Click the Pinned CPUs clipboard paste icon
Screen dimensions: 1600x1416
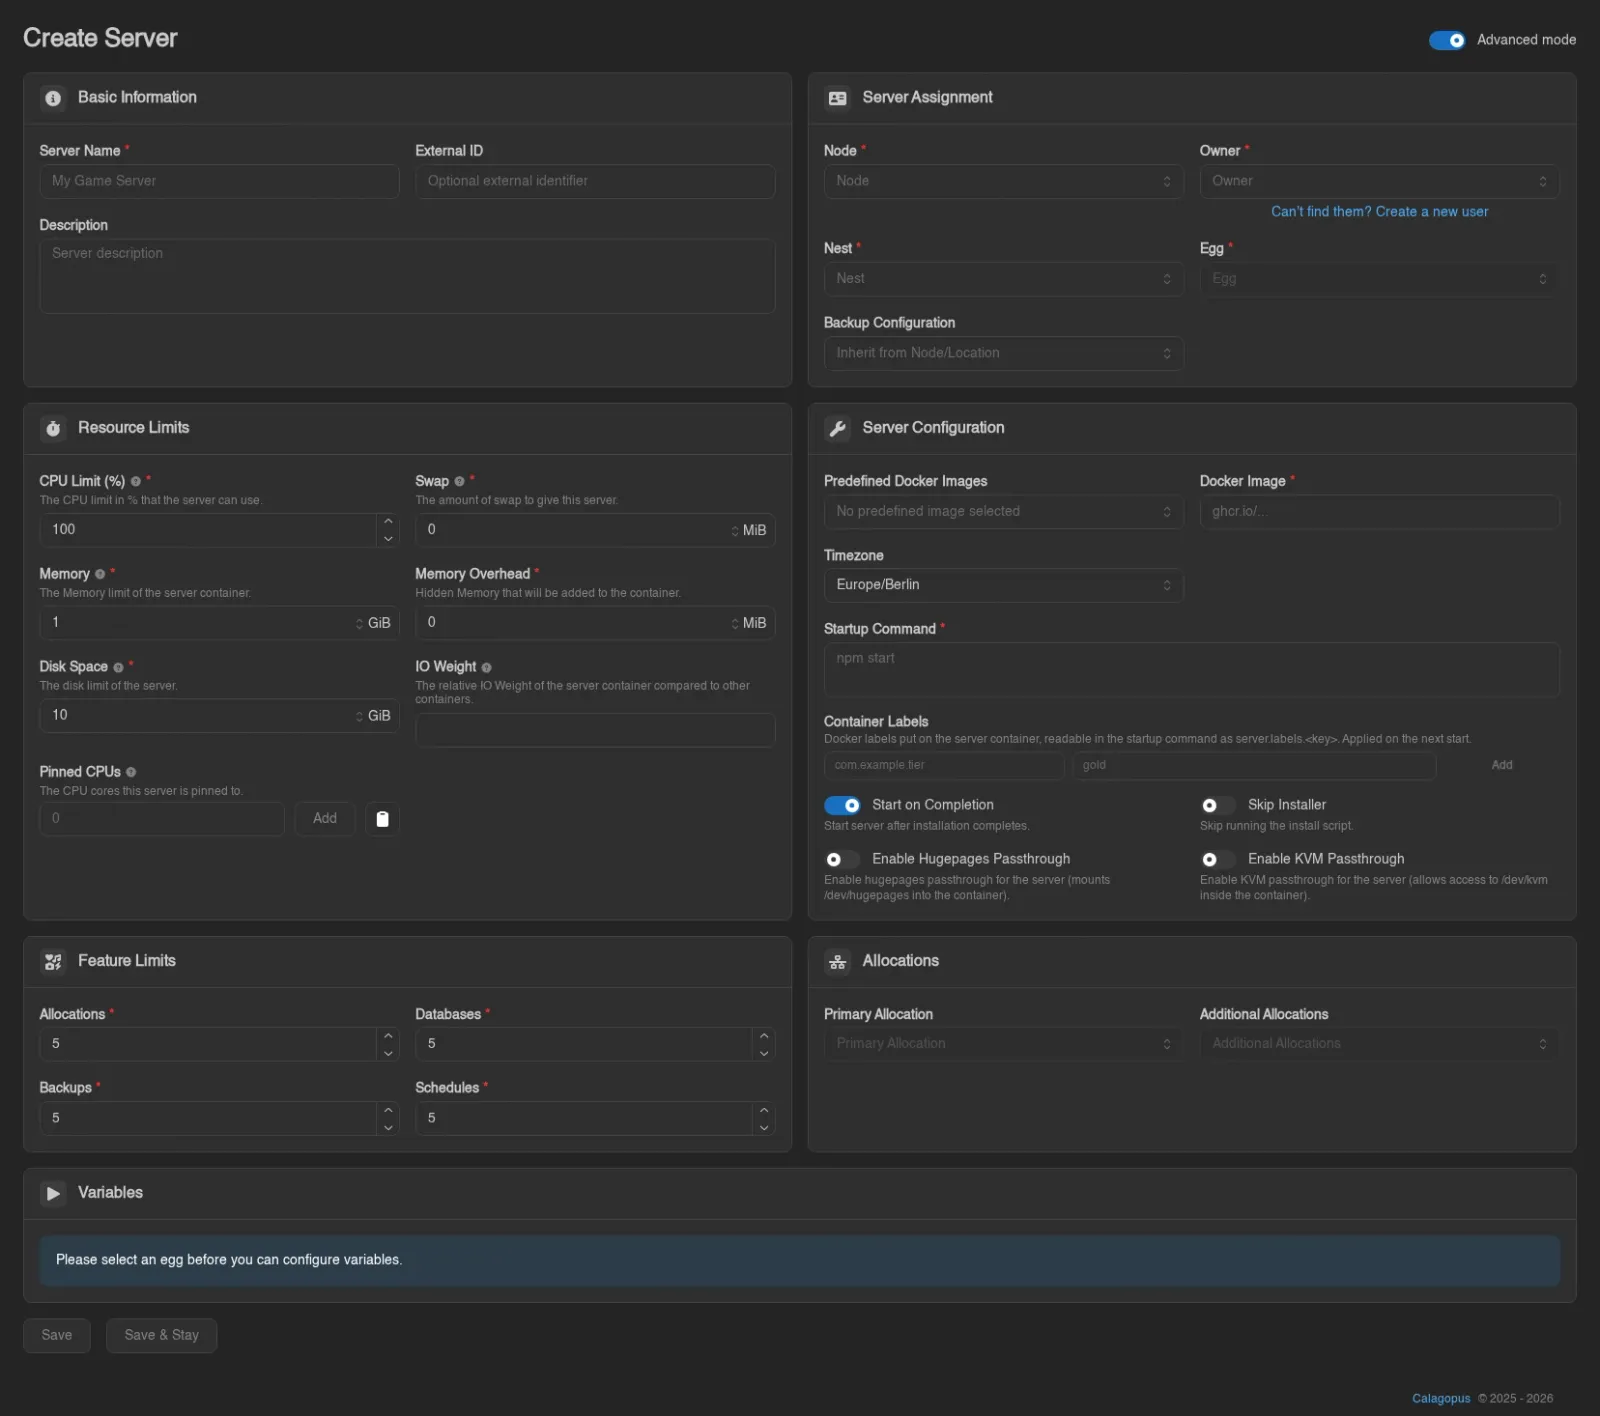click(x=382, y=819)
